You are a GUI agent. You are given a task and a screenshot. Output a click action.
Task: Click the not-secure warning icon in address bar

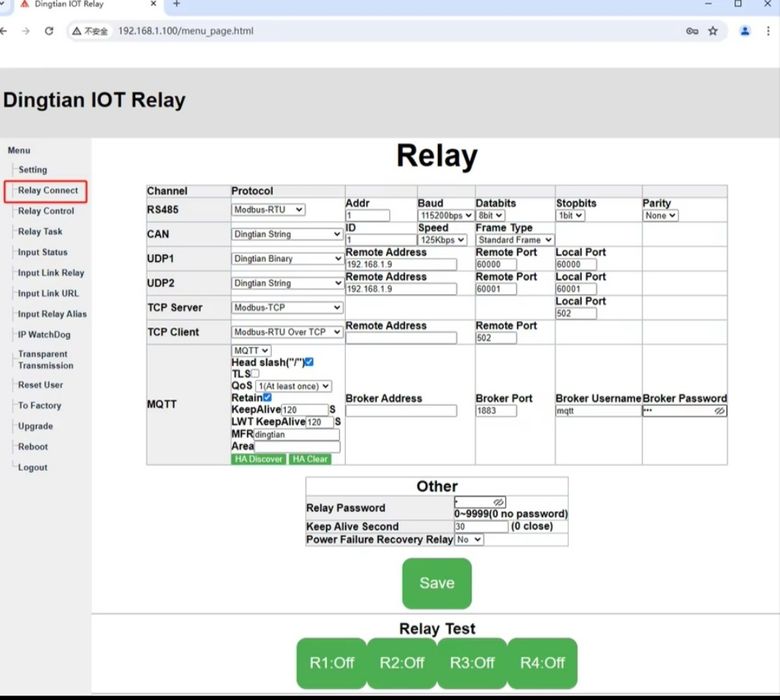pos(77,31)
